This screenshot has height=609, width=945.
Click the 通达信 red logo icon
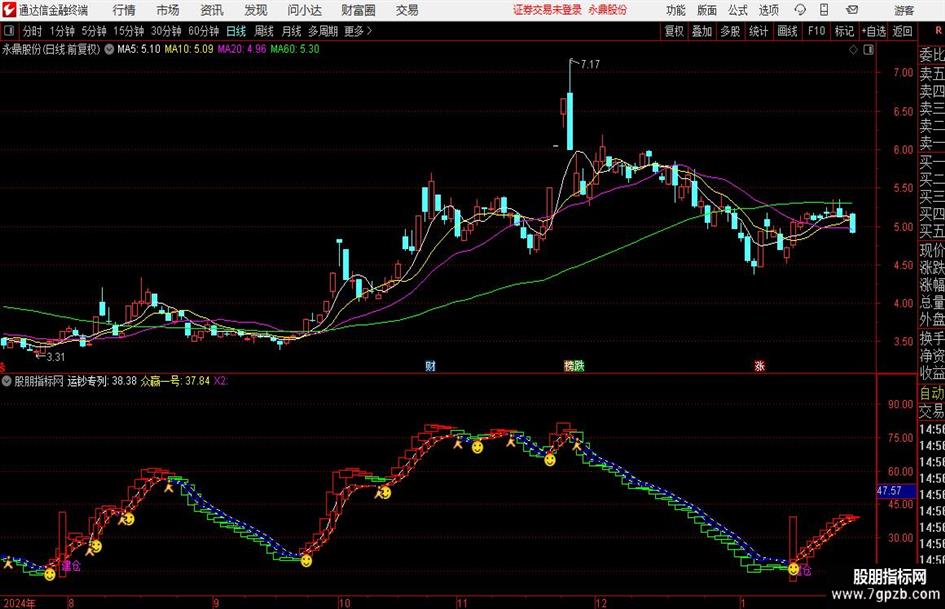[9, 10]
